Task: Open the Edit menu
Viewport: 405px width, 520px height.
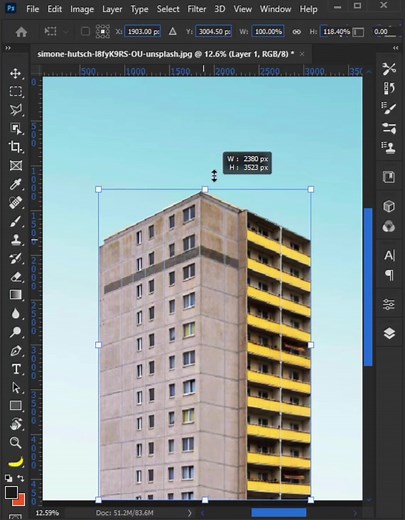Action: (54, 9)
